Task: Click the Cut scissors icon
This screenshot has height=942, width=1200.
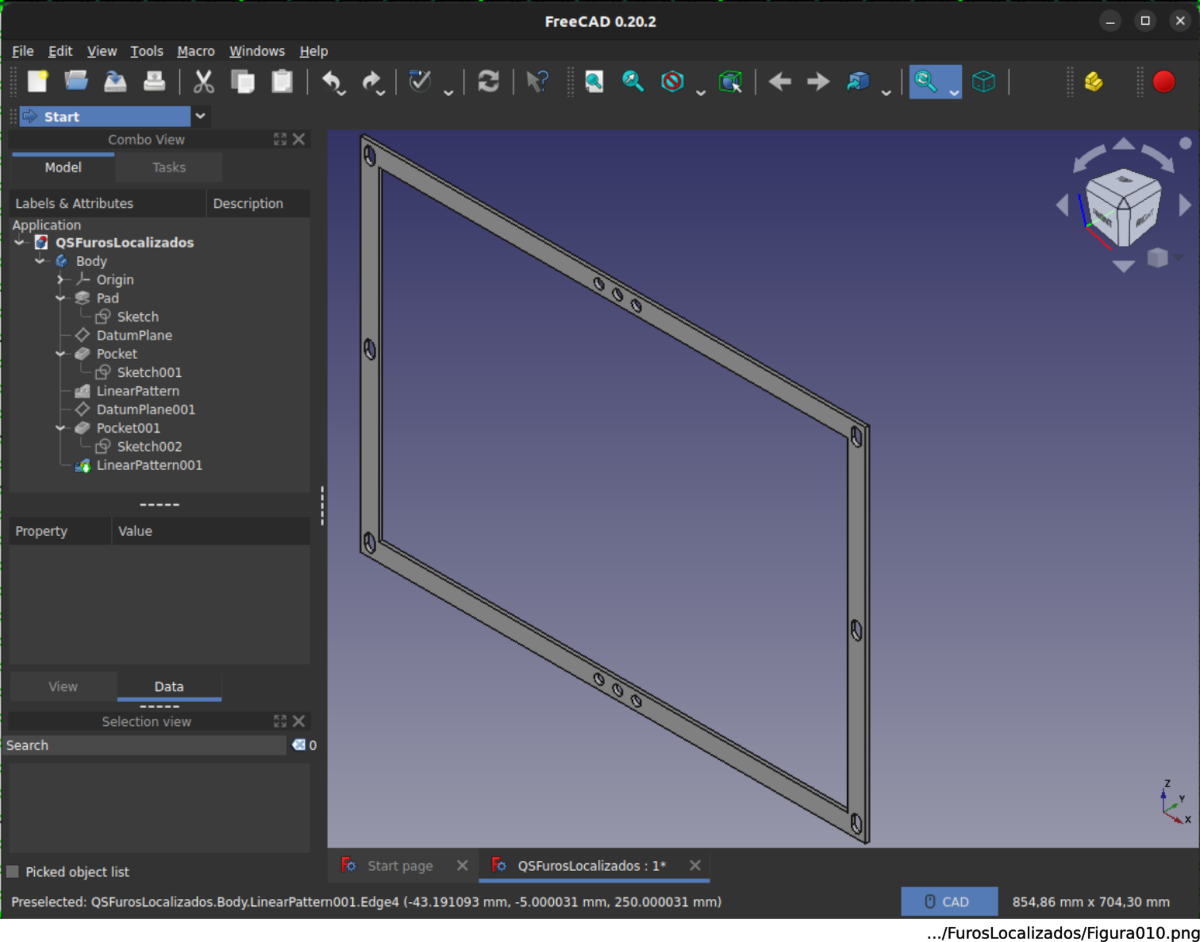Action: click(x=204, y=82)
